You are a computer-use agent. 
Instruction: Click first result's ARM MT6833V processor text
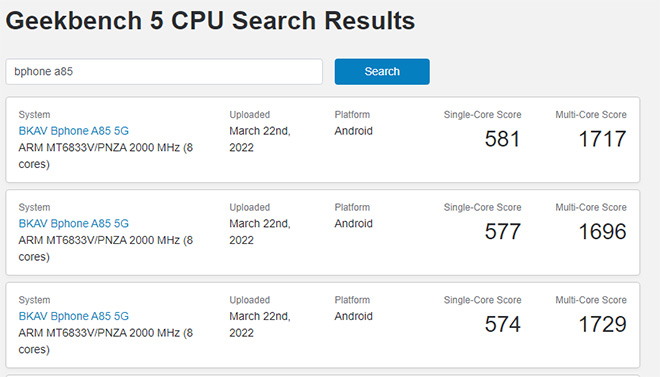(x=106, y=156)
